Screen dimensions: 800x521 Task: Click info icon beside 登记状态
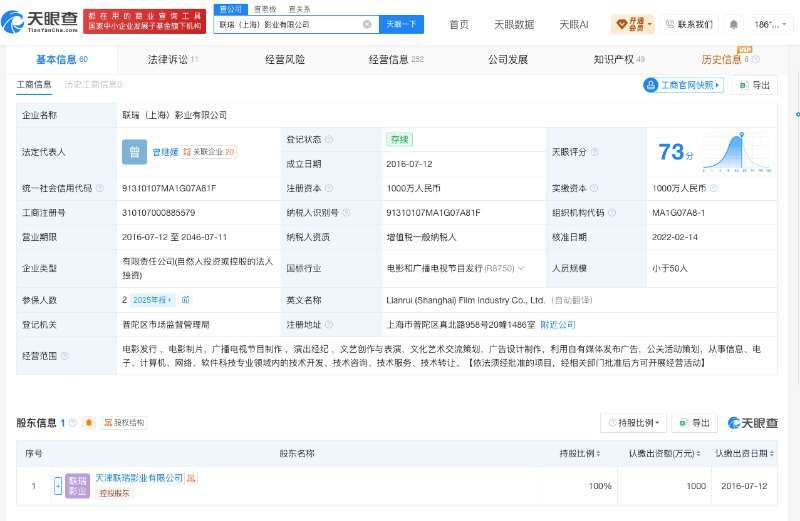point(329,139)
